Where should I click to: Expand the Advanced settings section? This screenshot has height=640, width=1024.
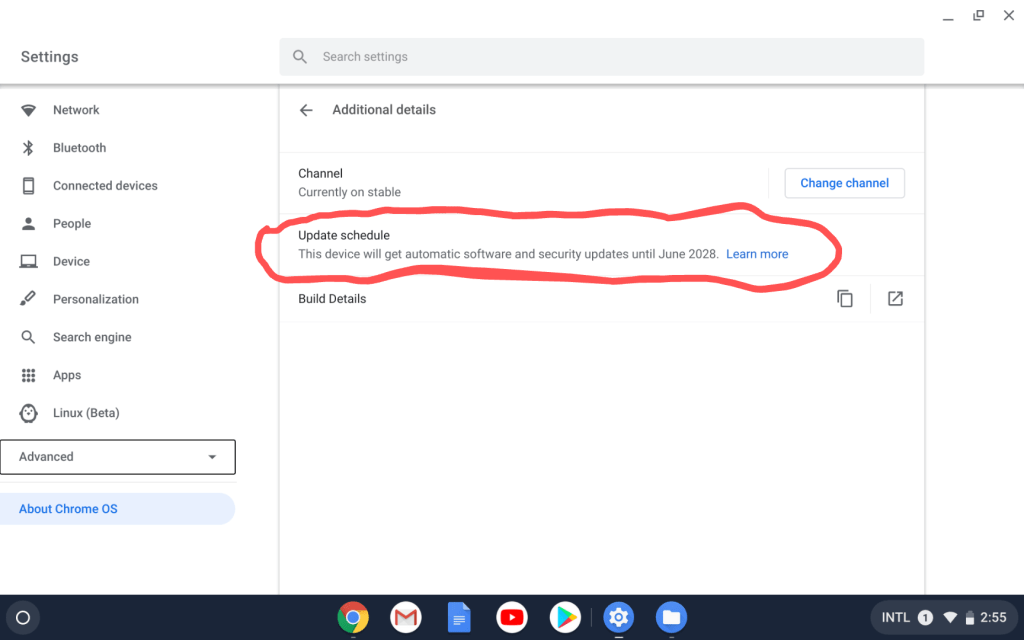[x=117, y=457]
